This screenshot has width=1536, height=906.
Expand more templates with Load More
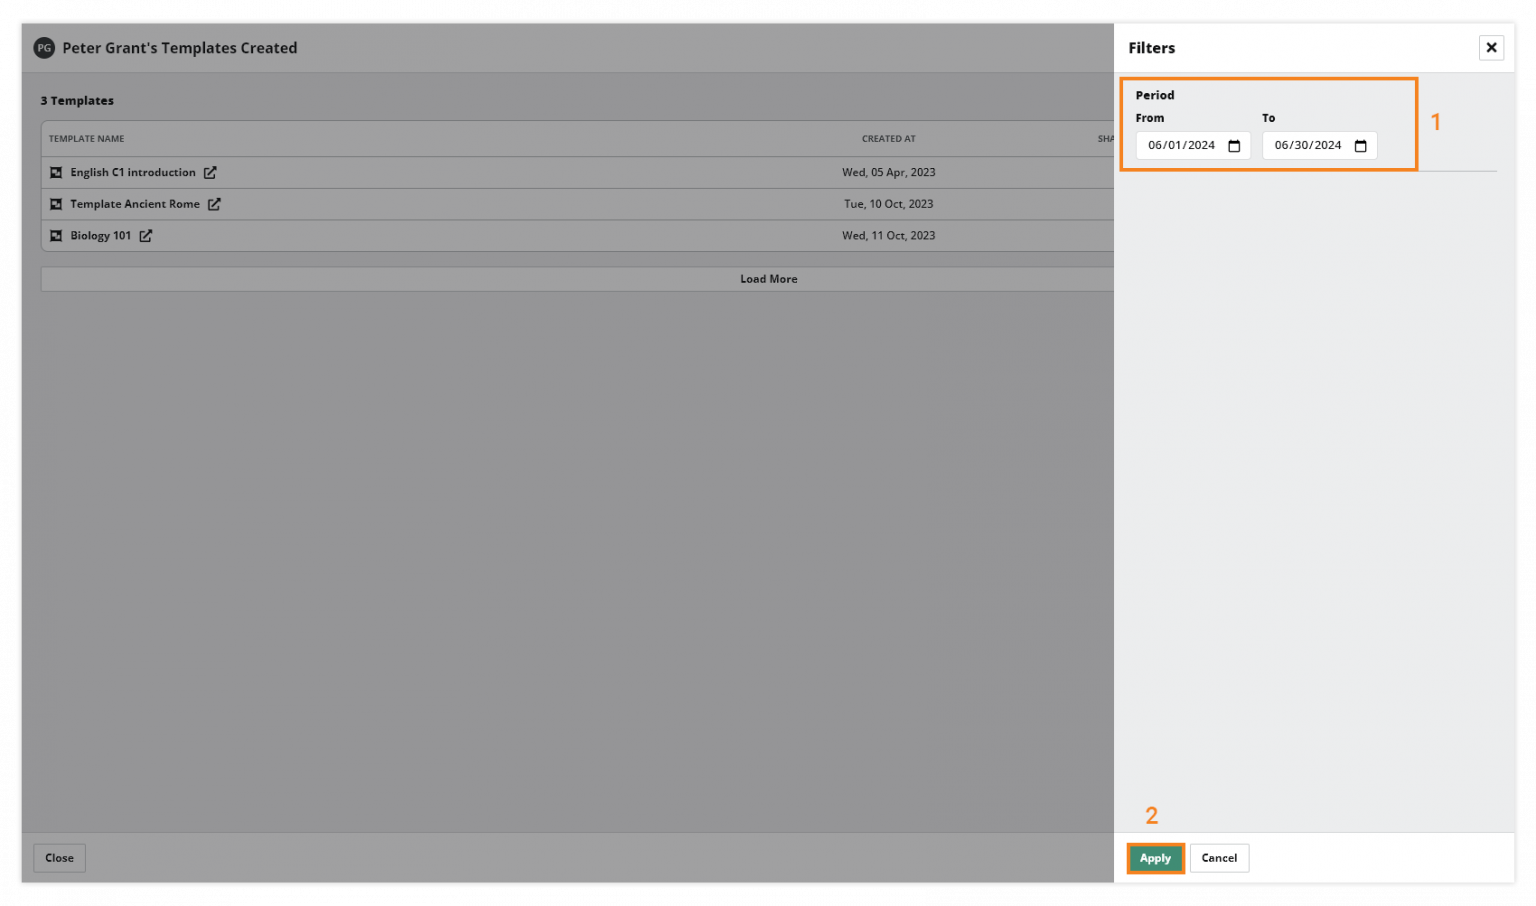[x=769, y=279]
